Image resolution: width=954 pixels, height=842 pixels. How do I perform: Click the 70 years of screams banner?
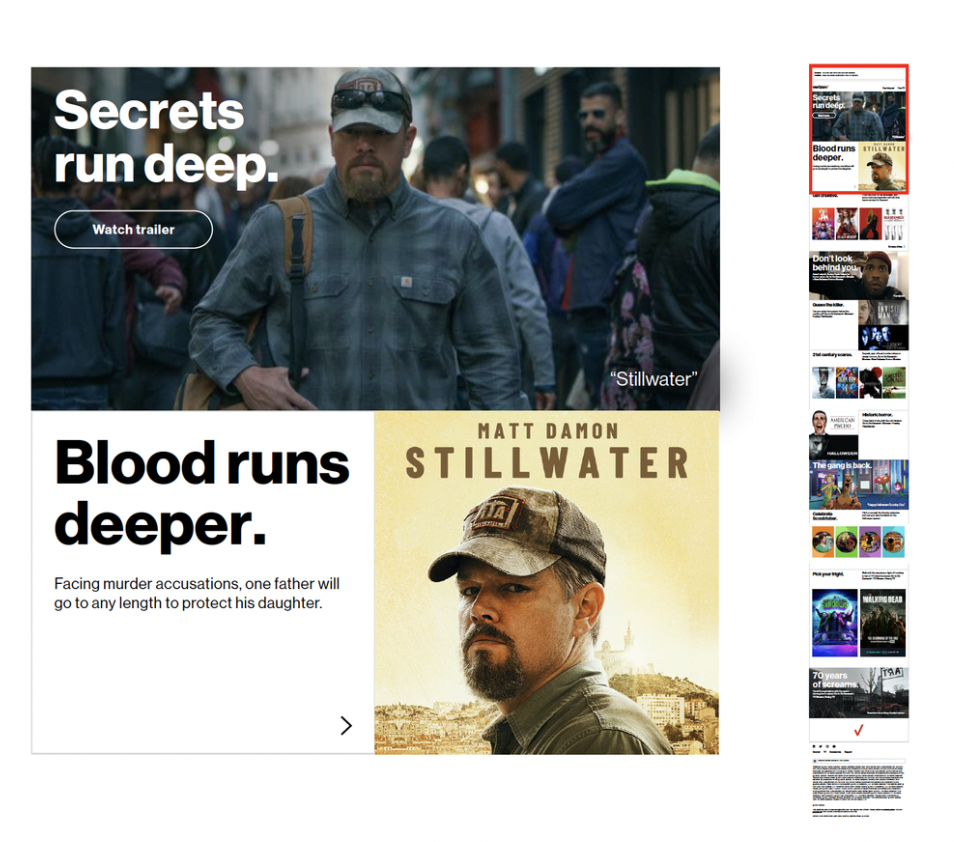(858, 693)
